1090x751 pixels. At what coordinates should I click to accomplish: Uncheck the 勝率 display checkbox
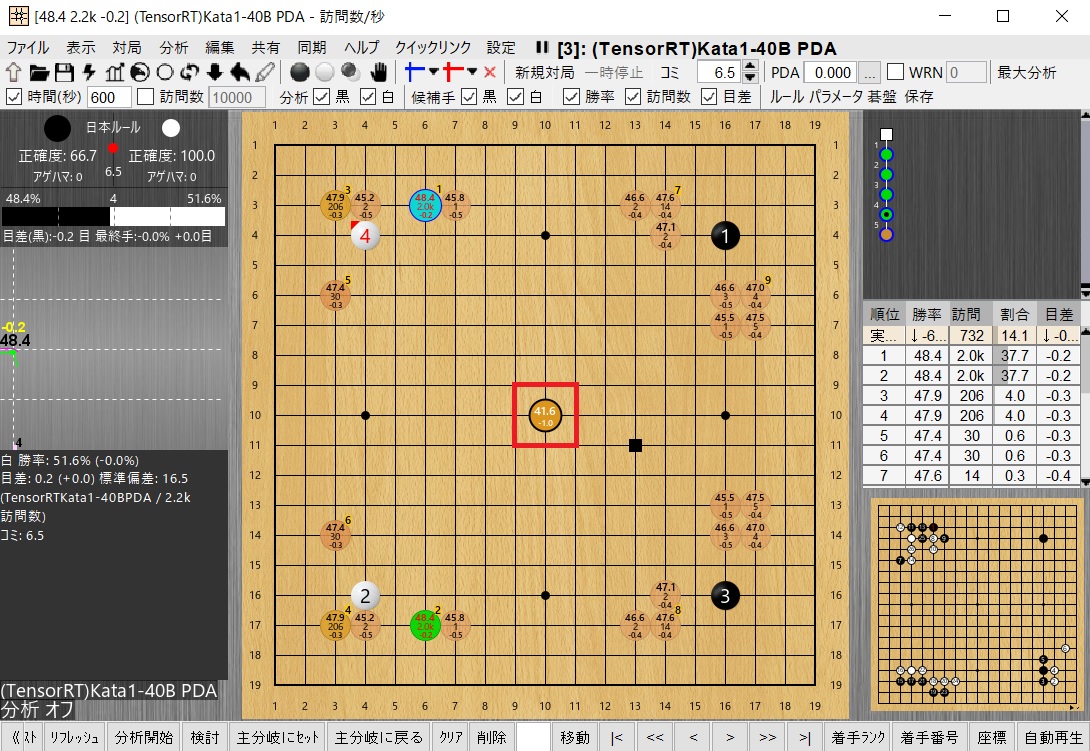point(571,97)
